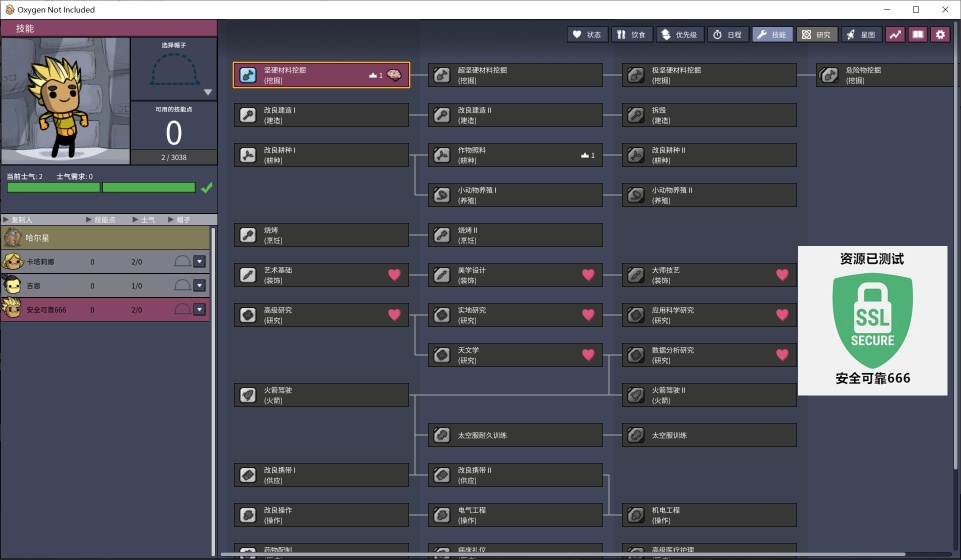Image resolution: width=961 pixels, height=560 pixels.
Task: Toggle the 研究 research screen button
Action: pos(817,35)
